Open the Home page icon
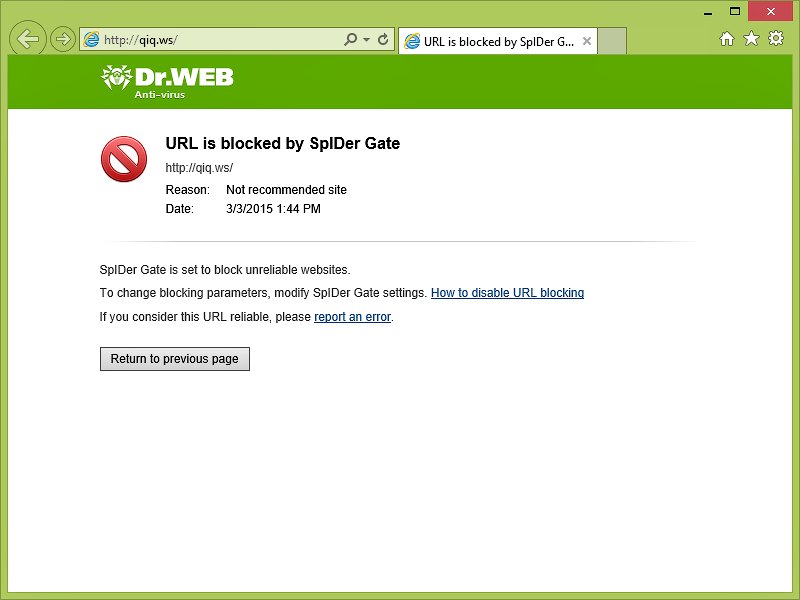The width and height of the screenshot is (800, 600). tap(727, 39)
